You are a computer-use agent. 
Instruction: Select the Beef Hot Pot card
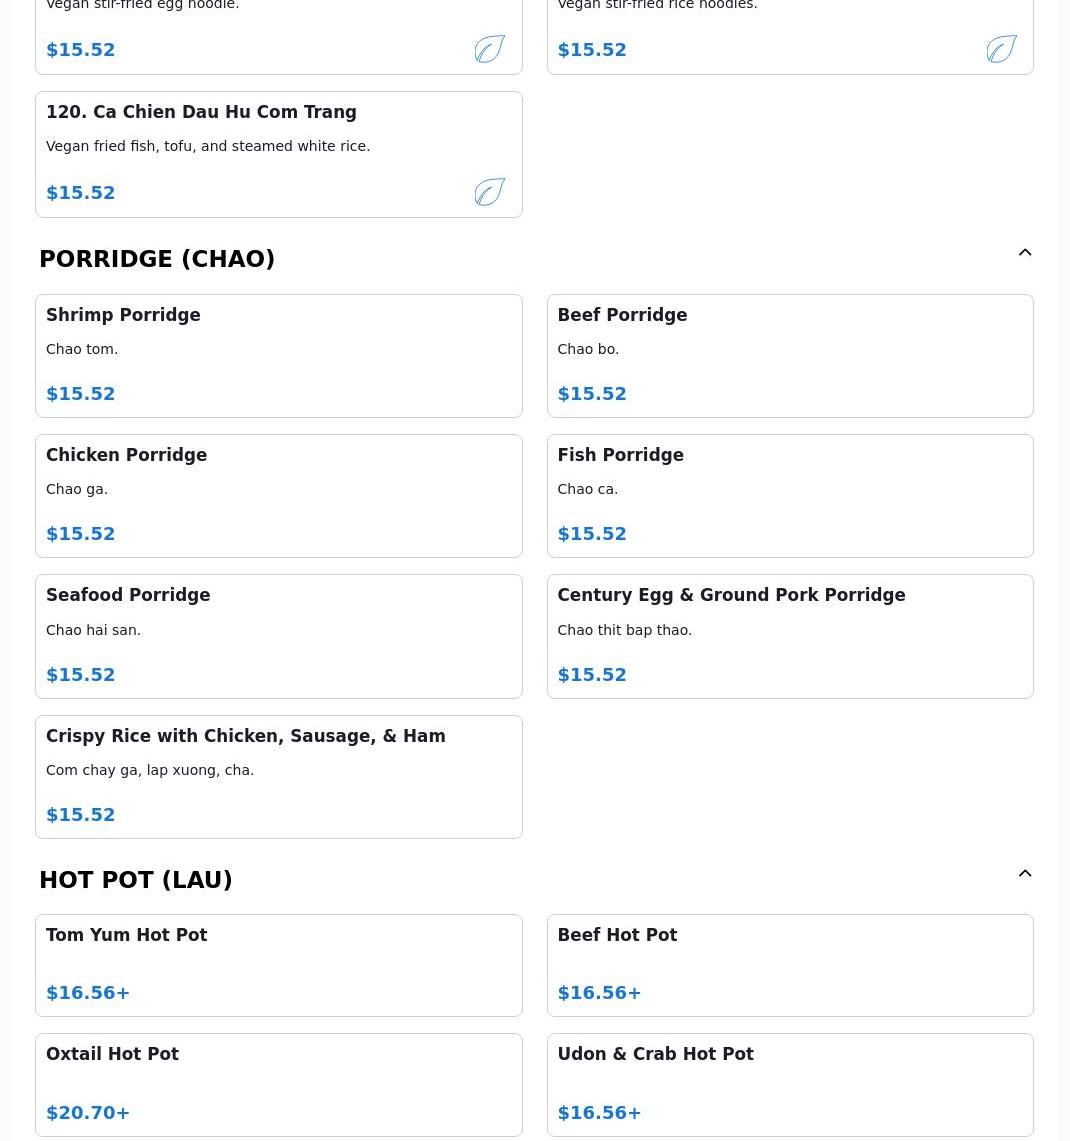coord(789,965)
